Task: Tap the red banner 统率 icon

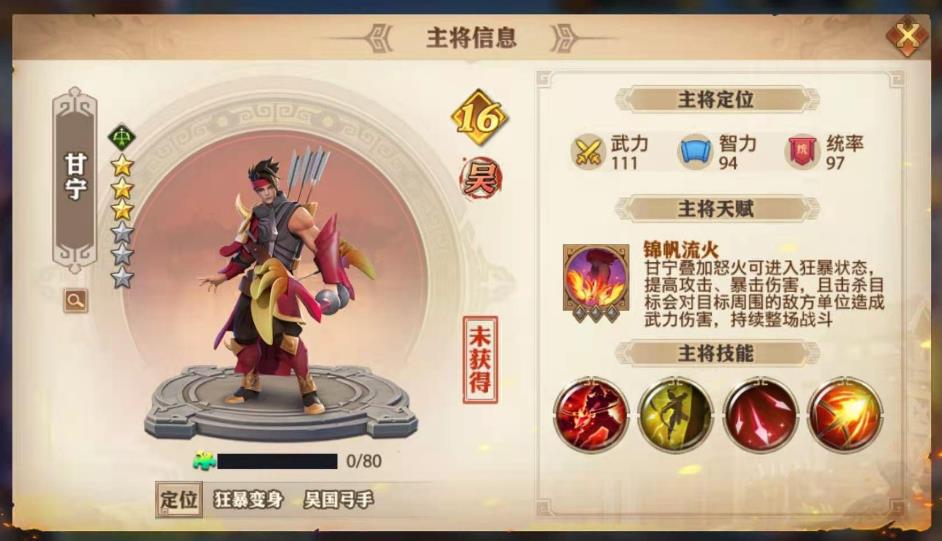Action: 803,151
